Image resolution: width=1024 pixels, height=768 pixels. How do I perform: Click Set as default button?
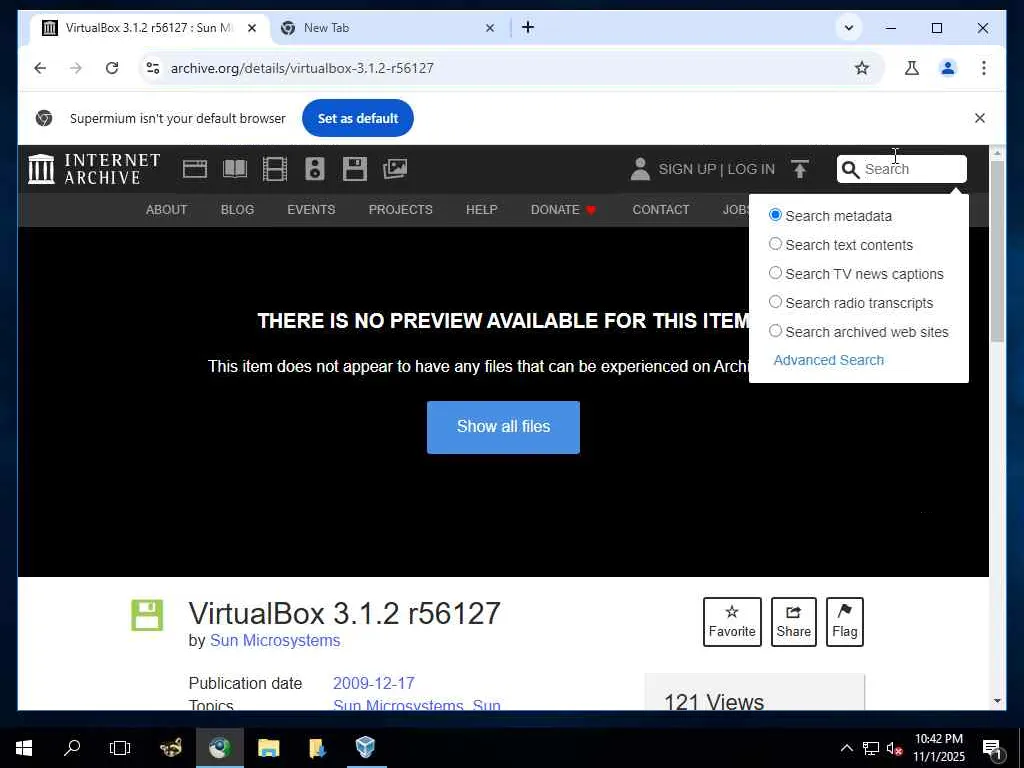[x=358, y=118]
